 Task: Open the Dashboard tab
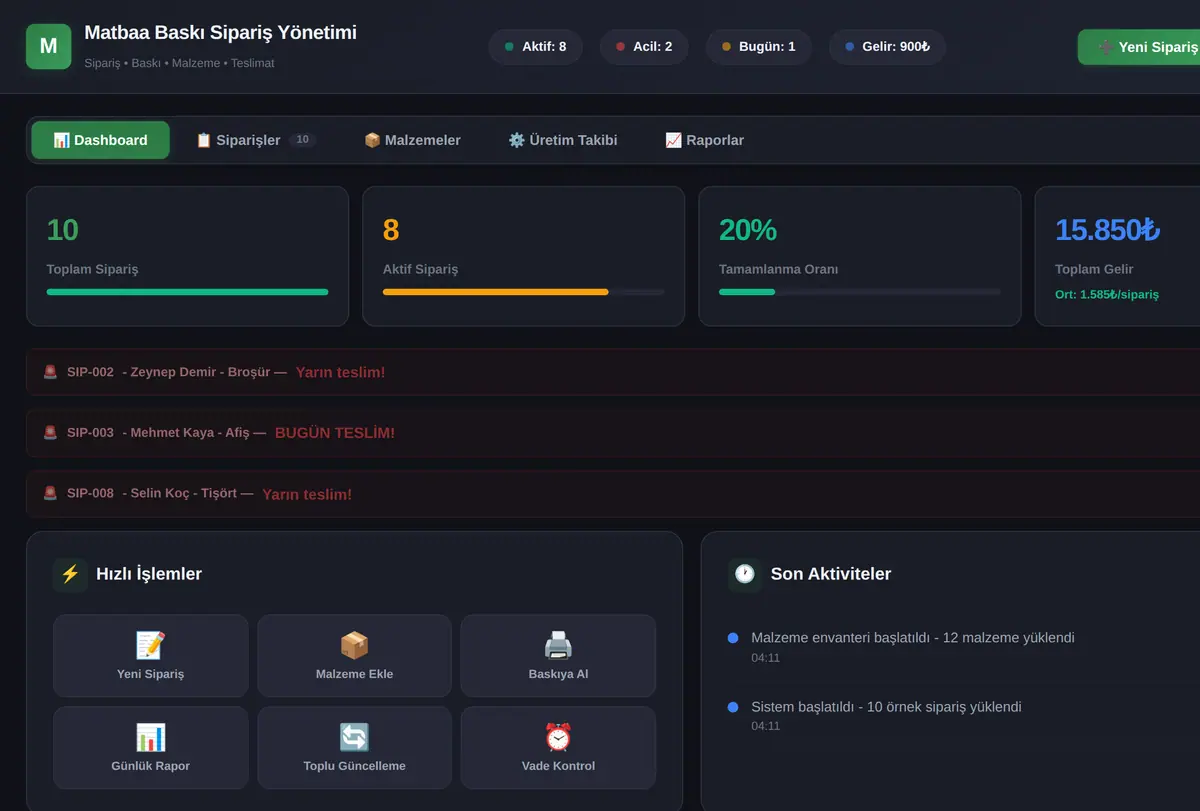(100, 140)
